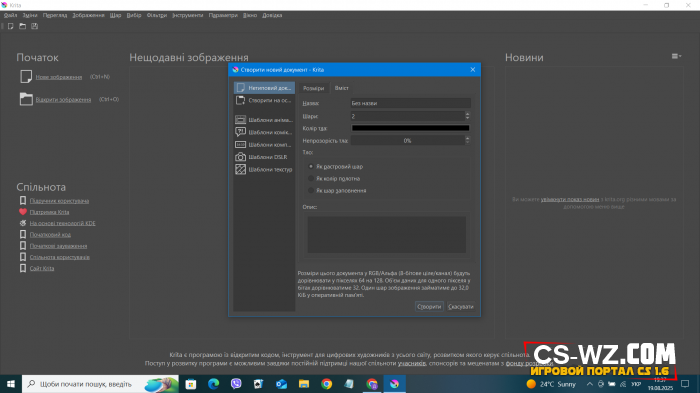
Task: Click the KDE gear icon in Спільнота
Action: click(23, 223)
